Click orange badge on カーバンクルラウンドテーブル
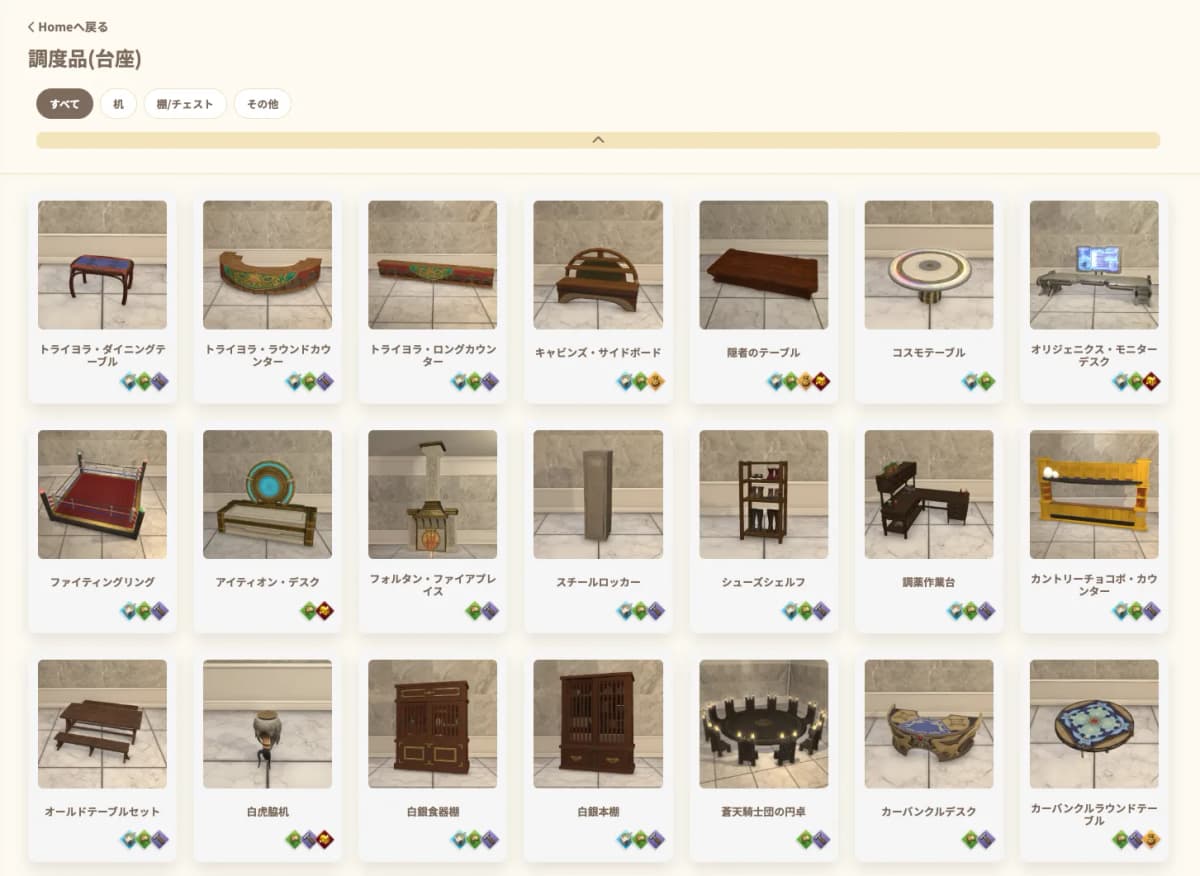Viewport: 1200px width, 876px height. pyautogui.click(x=1151, y=839)
